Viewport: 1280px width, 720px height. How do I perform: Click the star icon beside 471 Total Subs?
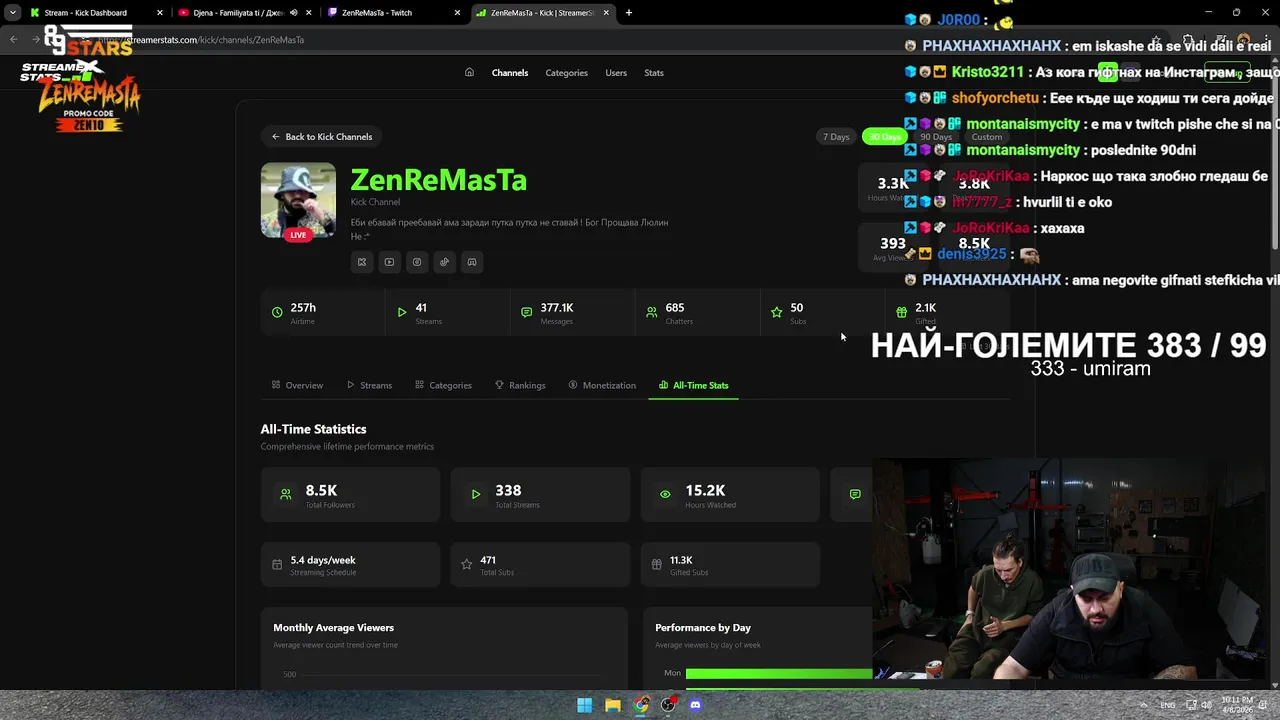pyautogui.click(x=466, y=564)
